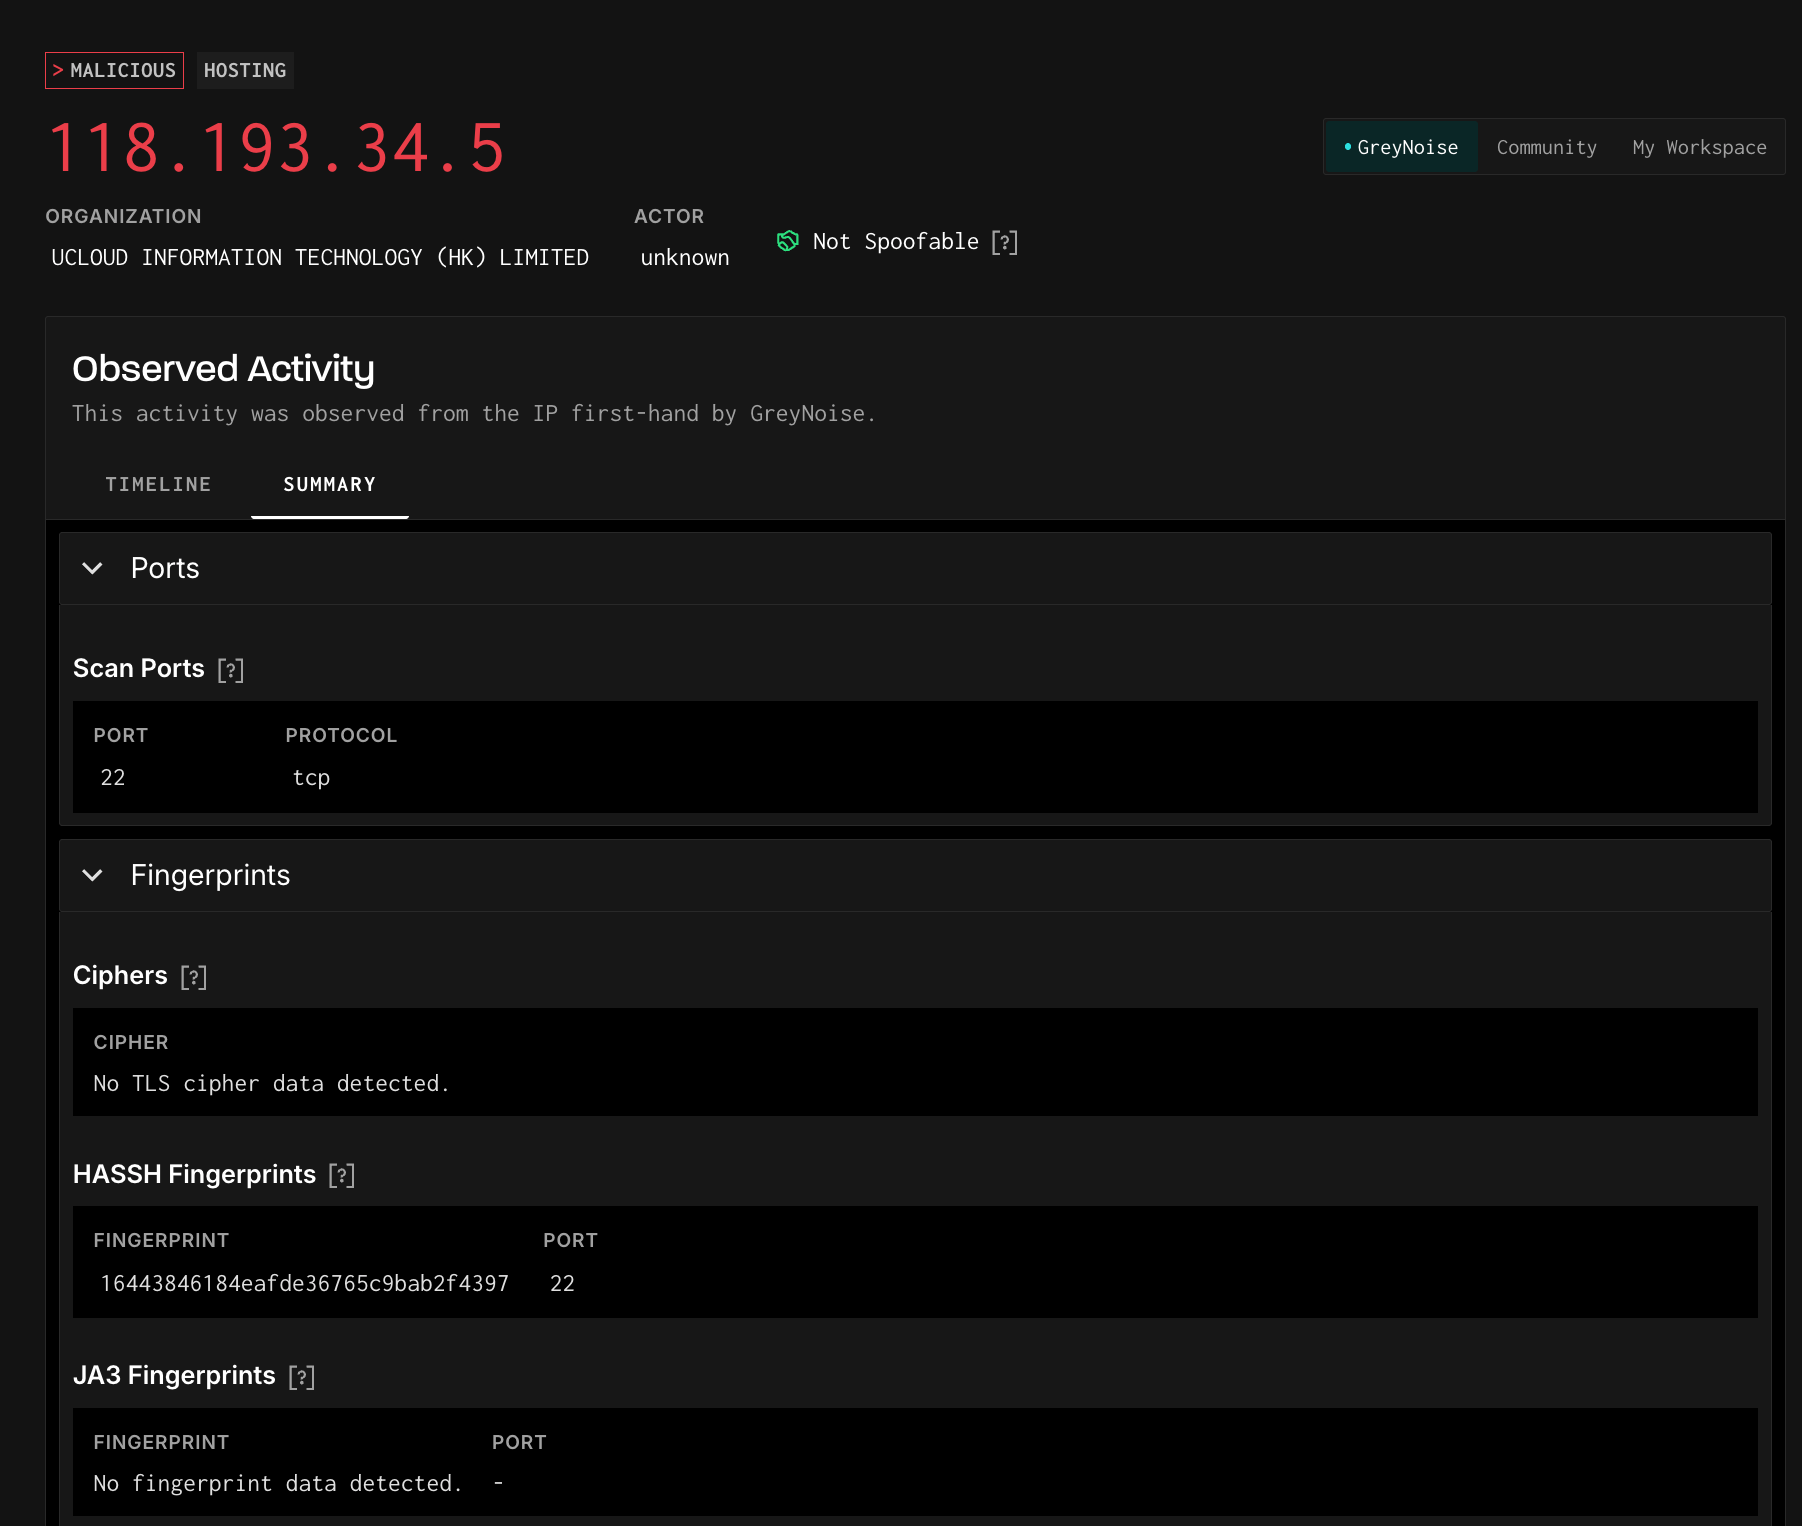The width and height of the screenshot is (1802, 1526).
Task: Click the scan port value 22
Action: click(113, 777)
